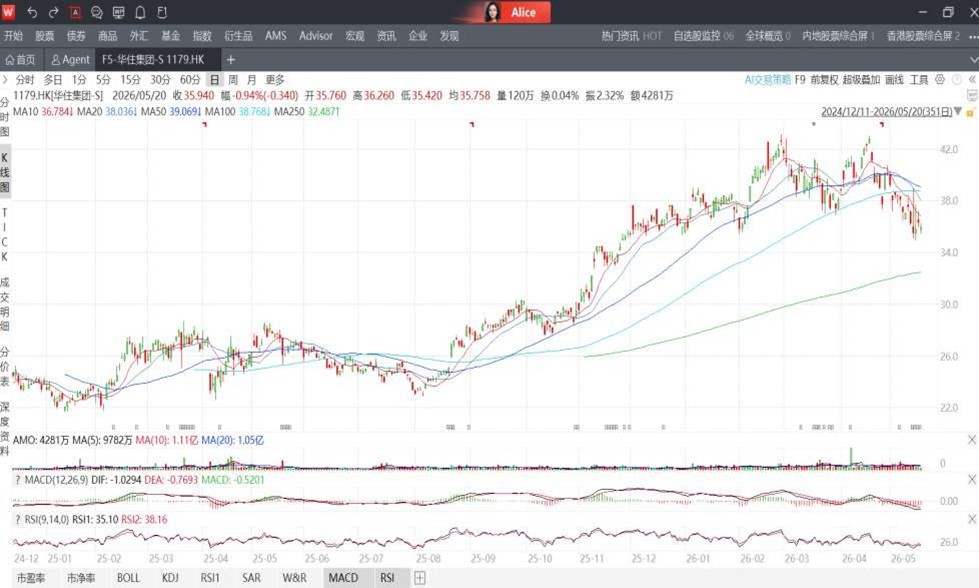Viewport: 979px width, 588px height.
Task: Select the BOLL indicator tab
Action: 128,578
